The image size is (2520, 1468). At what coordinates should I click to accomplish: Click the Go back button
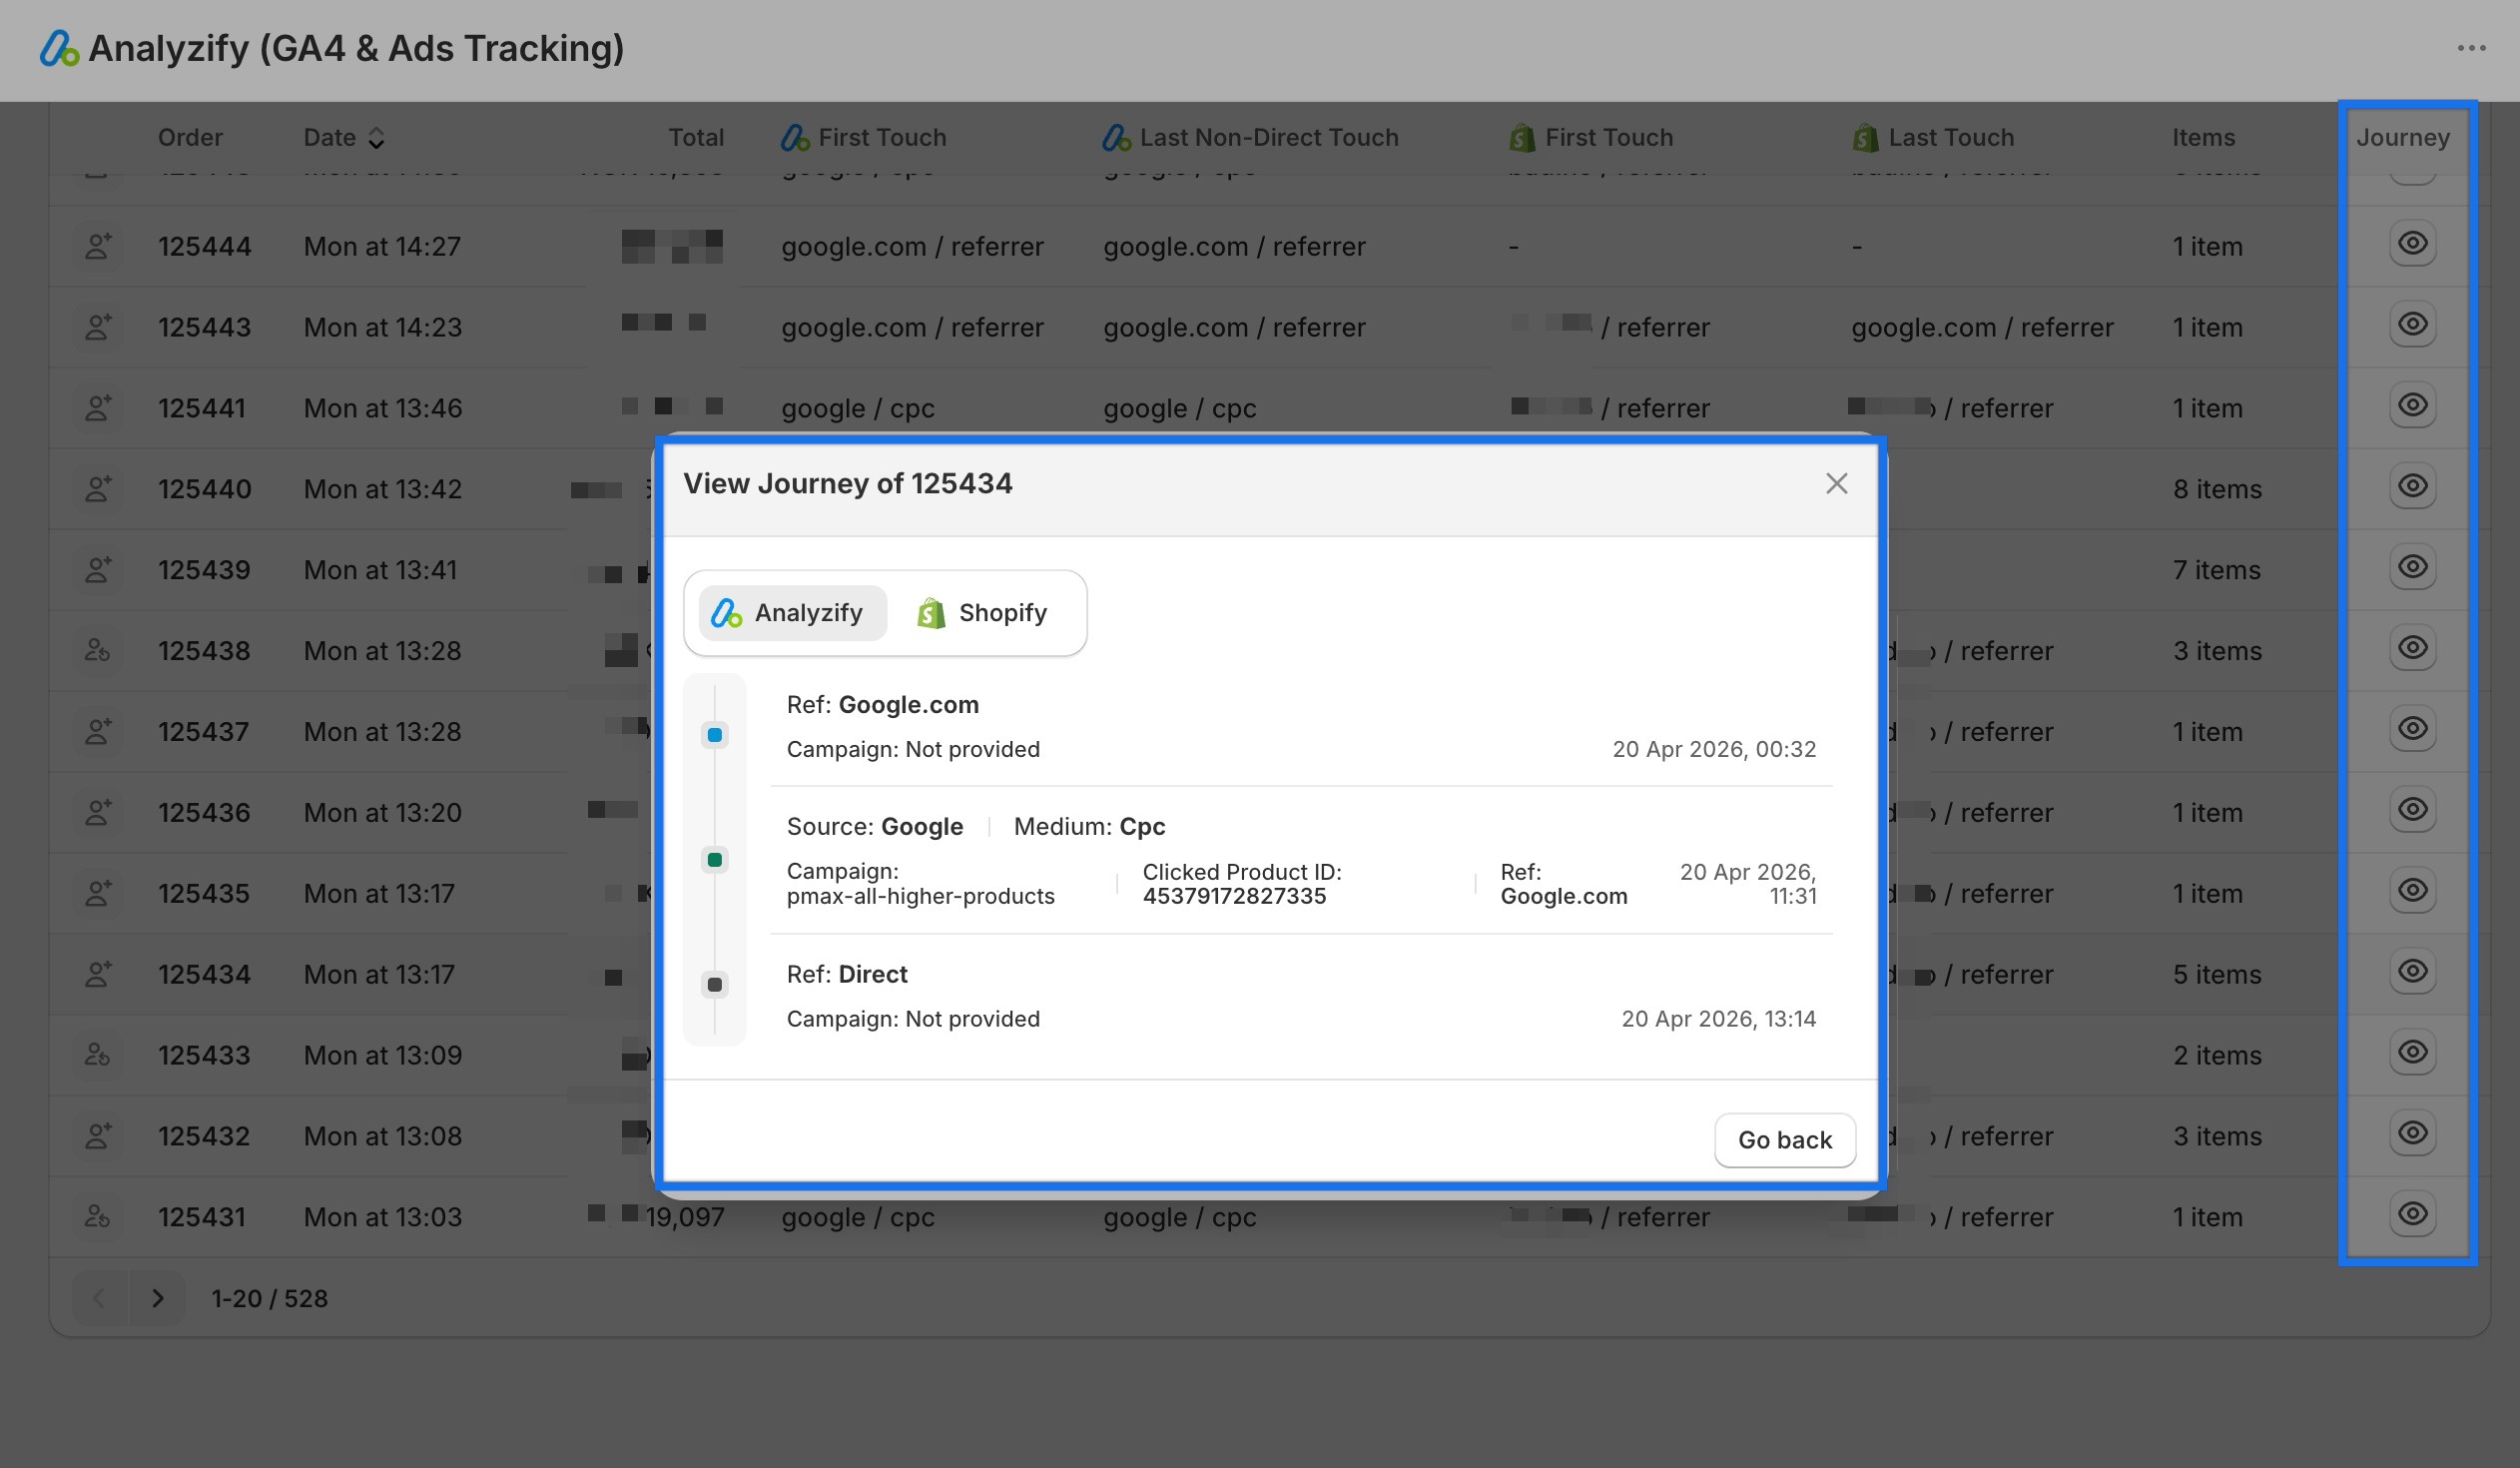point(1784,1139)
